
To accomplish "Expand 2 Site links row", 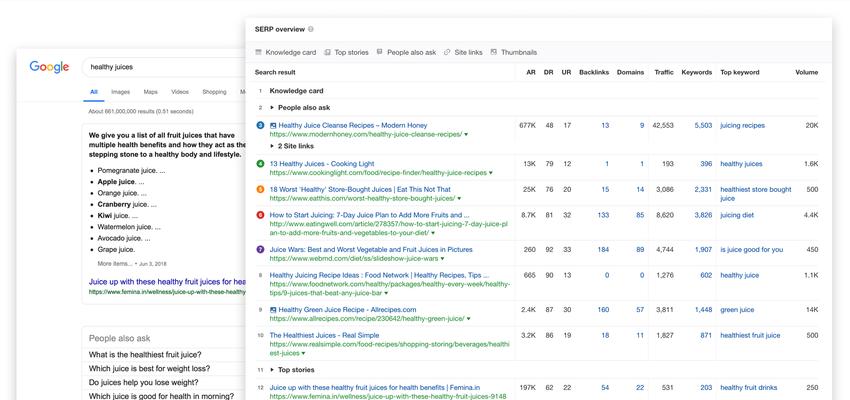I will [272, 146].
